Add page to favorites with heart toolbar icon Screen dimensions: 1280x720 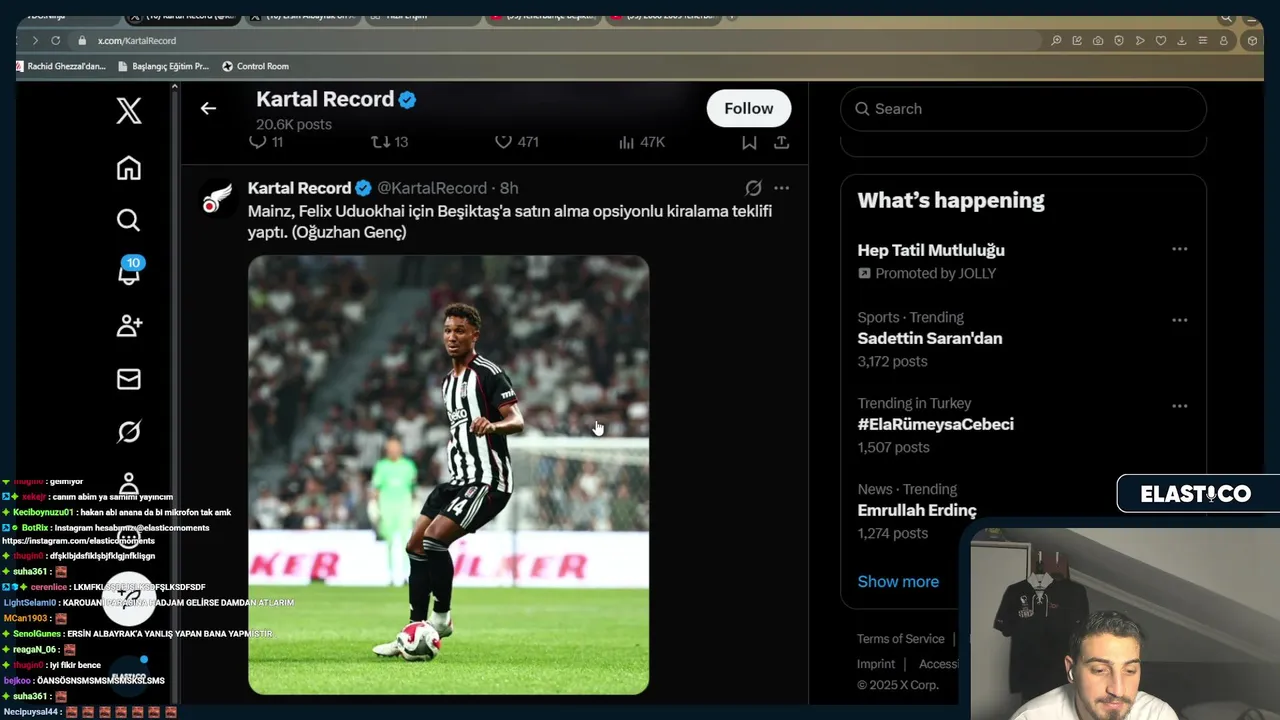(1161, 41)
